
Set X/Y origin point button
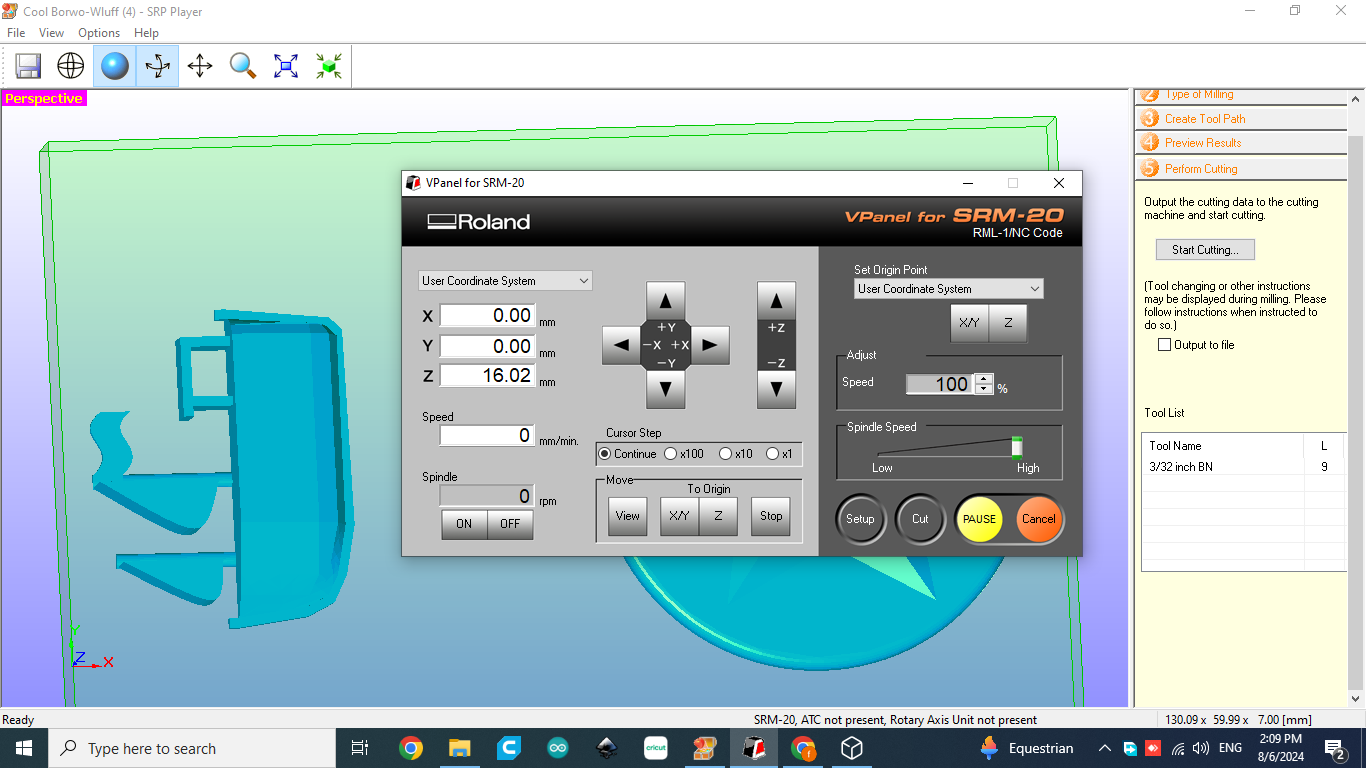pyautogui.click(x=969, y=324)
